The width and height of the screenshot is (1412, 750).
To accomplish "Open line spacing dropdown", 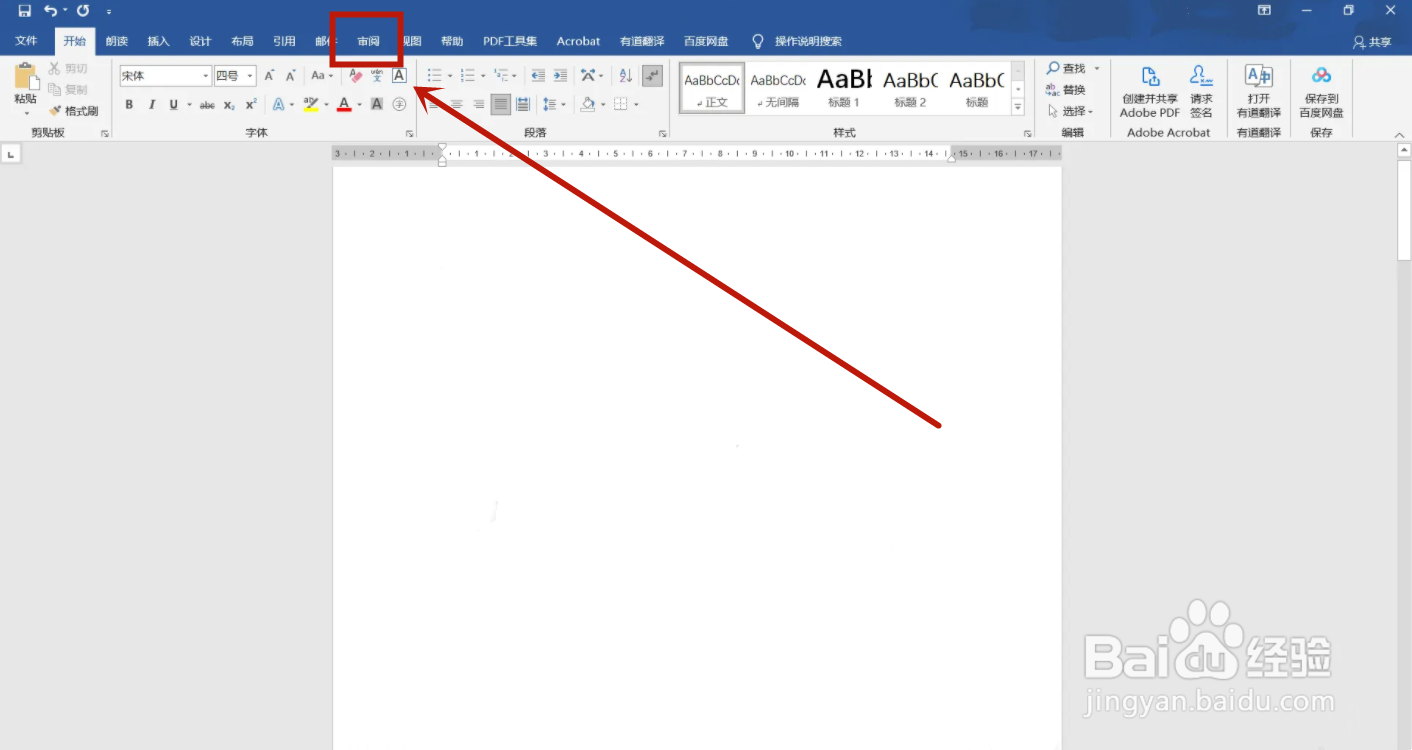I will [x=552, y=104].
